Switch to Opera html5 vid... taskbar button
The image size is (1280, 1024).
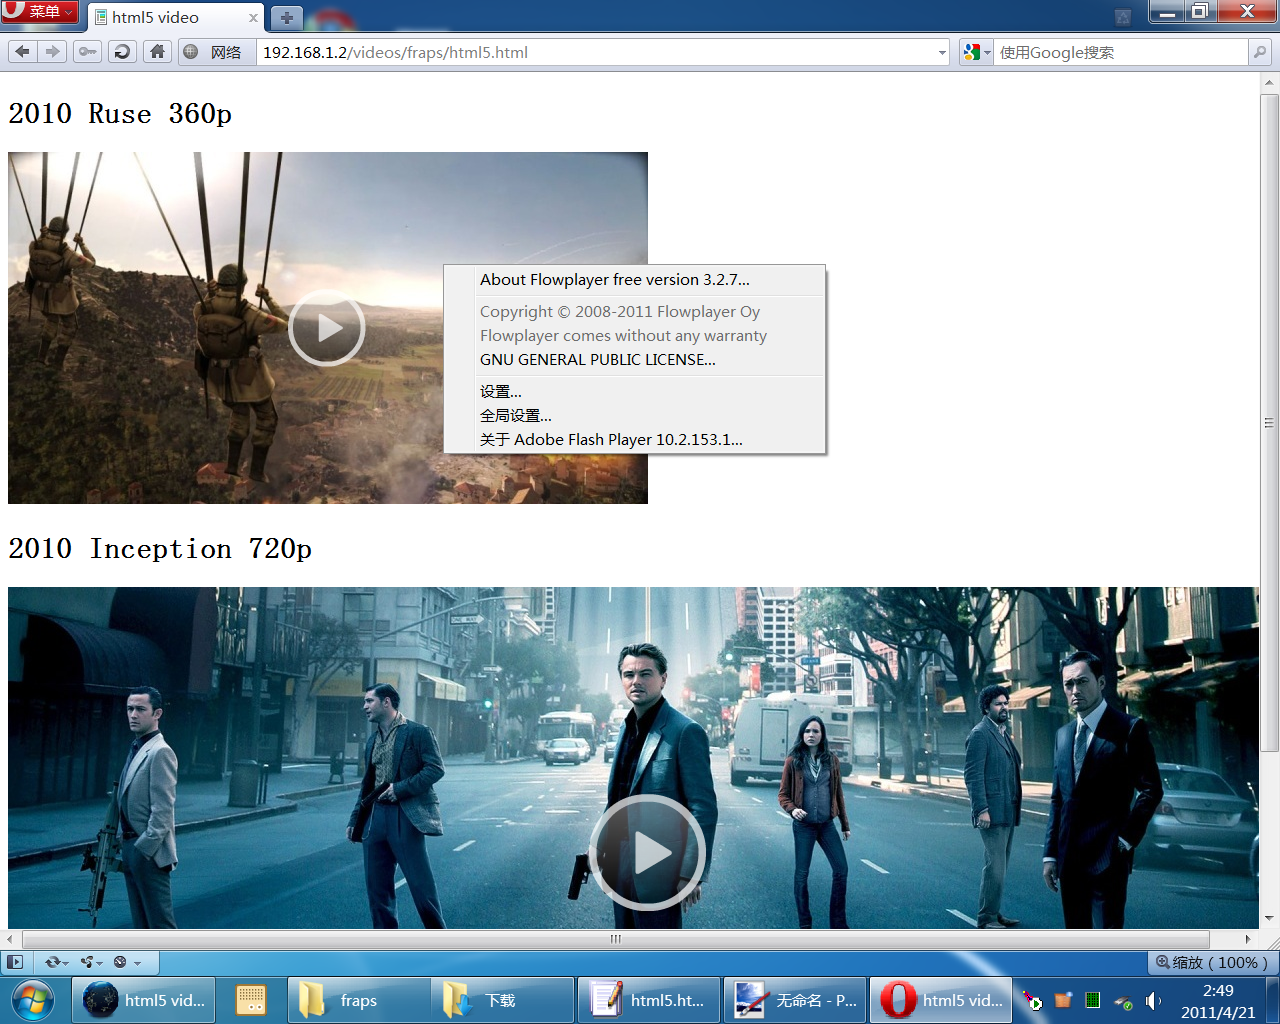click(x=941, y=1000)
